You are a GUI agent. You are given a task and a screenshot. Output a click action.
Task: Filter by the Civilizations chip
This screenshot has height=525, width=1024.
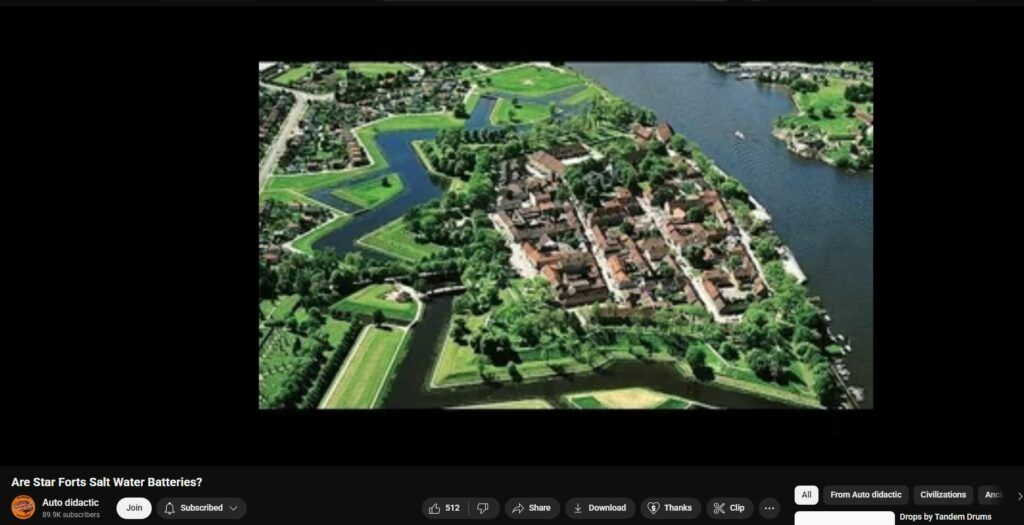tap(943, 495)
